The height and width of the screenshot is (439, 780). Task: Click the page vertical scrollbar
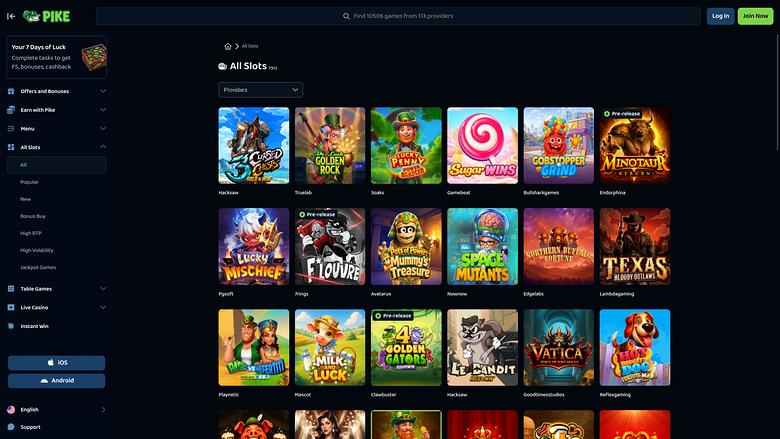(x=777, y=91)
